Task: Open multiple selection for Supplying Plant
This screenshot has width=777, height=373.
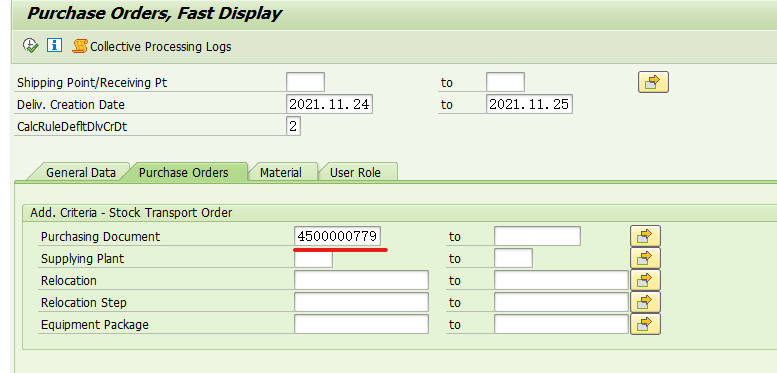Action: [645, 258]
